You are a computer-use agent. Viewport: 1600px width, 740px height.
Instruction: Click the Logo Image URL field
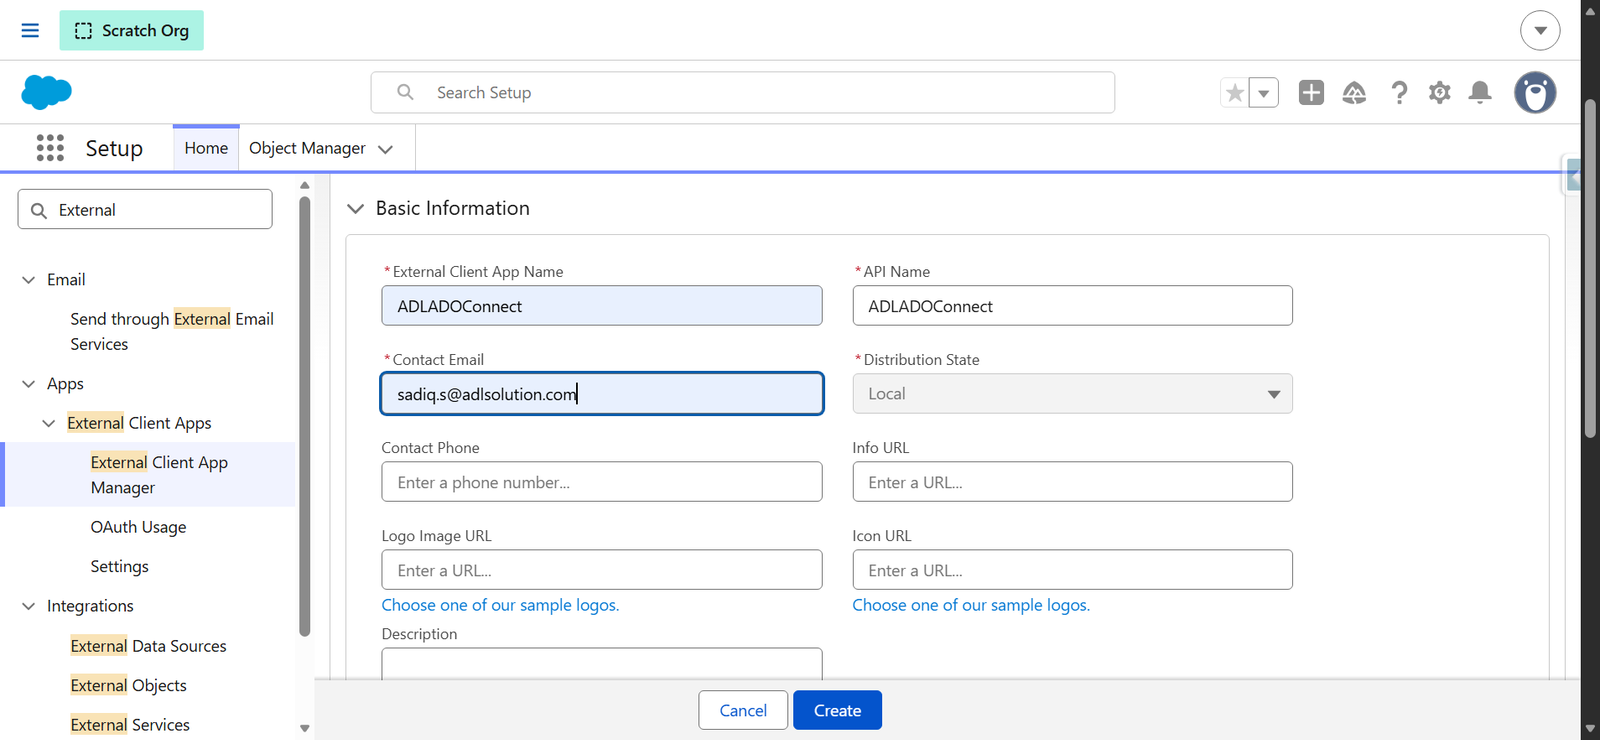(x=602, y=570)
